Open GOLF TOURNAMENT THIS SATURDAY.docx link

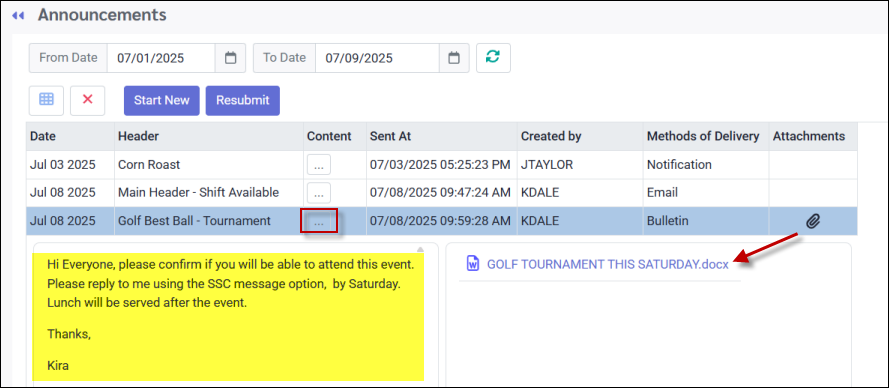point(607,264)
